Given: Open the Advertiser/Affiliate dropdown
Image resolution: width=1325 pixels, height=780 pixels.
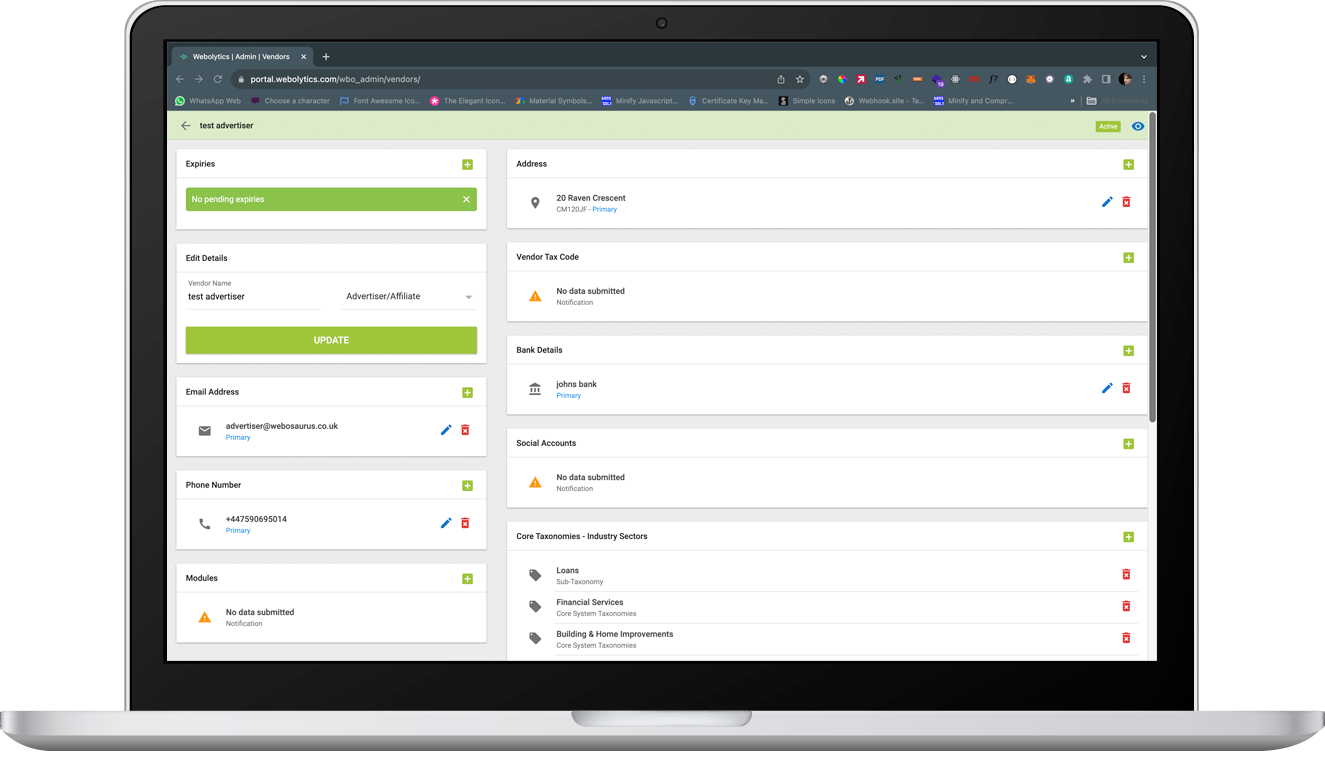Looking at the screenshot, I should coord(466,296).
